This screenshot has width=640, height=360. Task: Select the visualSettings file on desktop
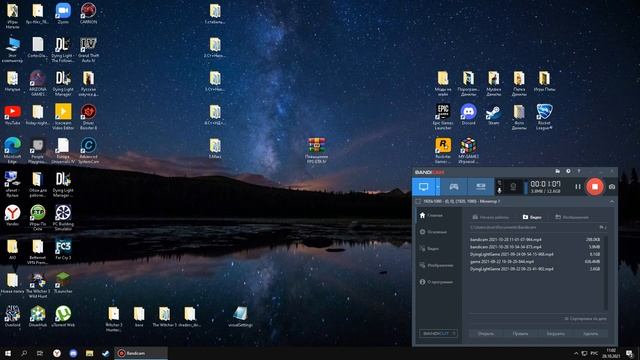pos(240,317)
